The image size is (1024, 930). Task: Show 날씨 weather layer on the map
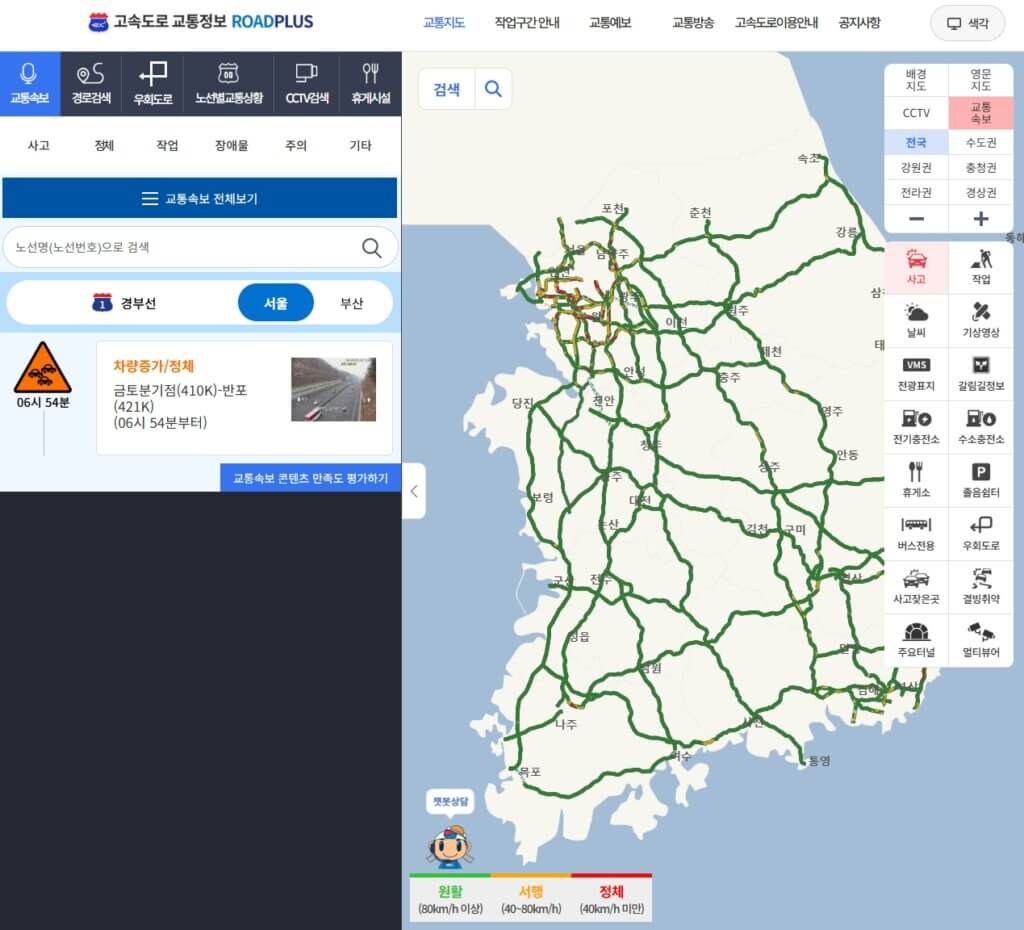pos(916,320)
